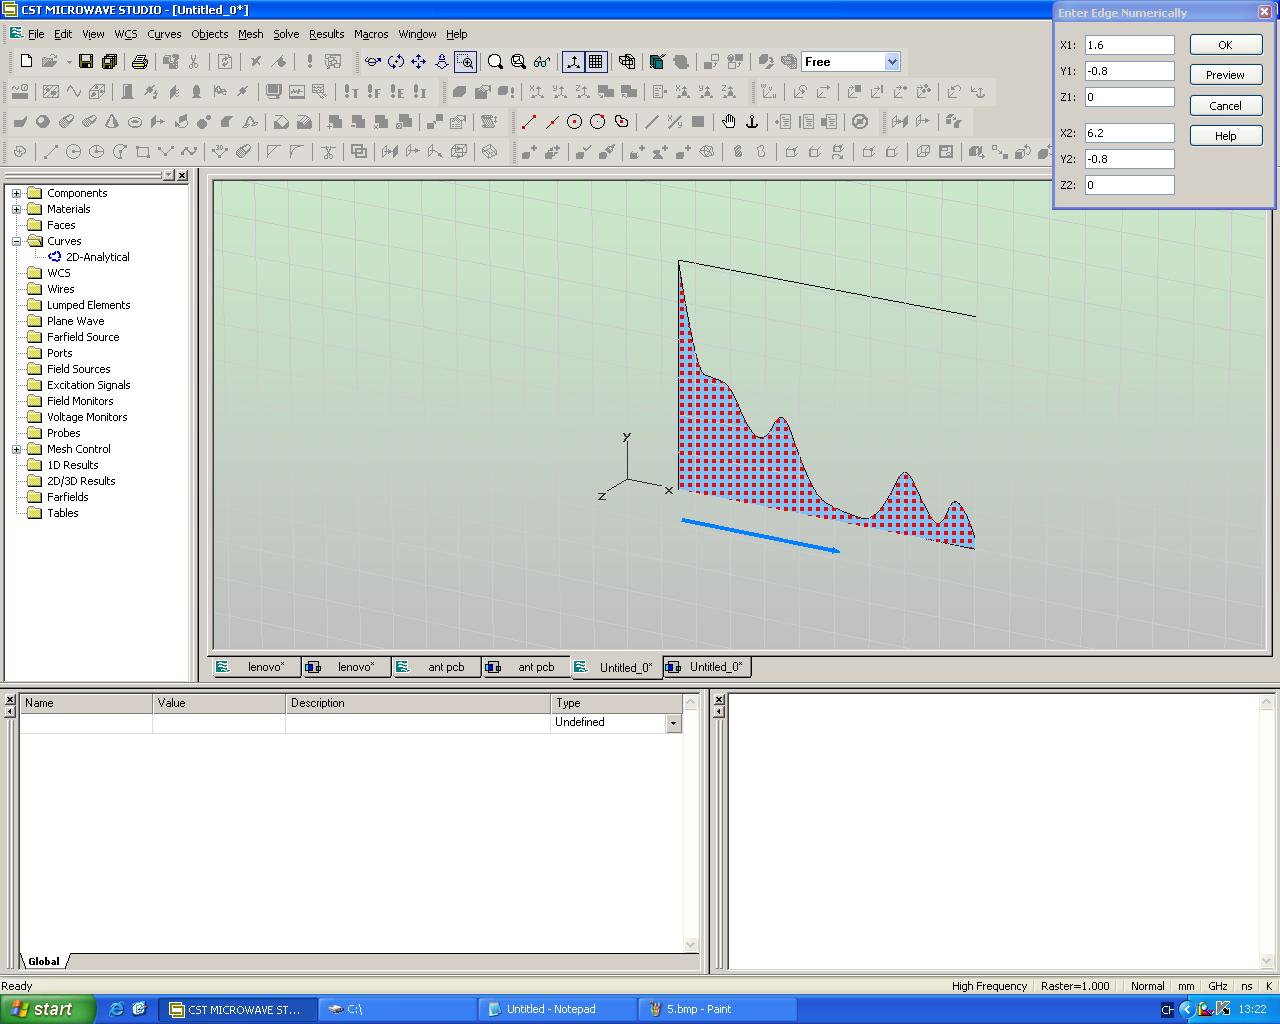Viewport: 1280px width, 1024px height.
Task: Click the Cancel button in the dialog
Action: click(x=1225, y=106)
